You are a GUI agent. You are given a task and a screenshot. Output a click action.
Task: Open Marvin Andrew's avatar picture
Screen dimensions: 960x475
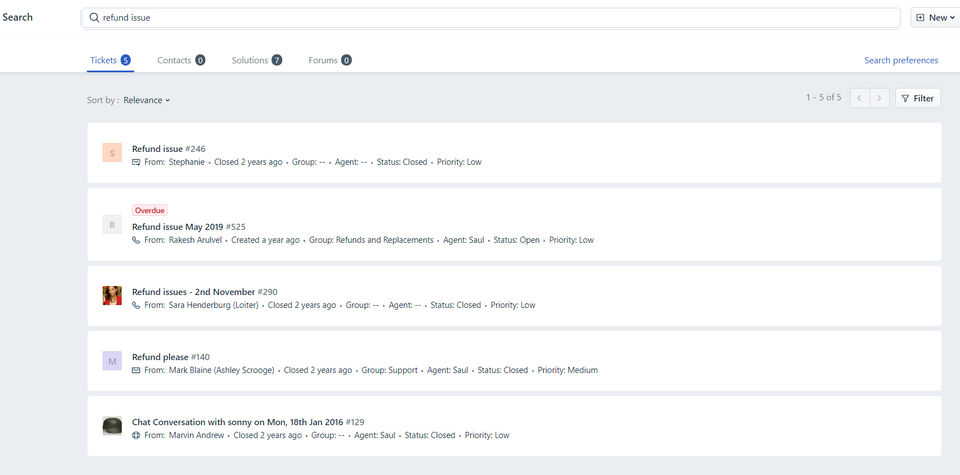[112, 426]
